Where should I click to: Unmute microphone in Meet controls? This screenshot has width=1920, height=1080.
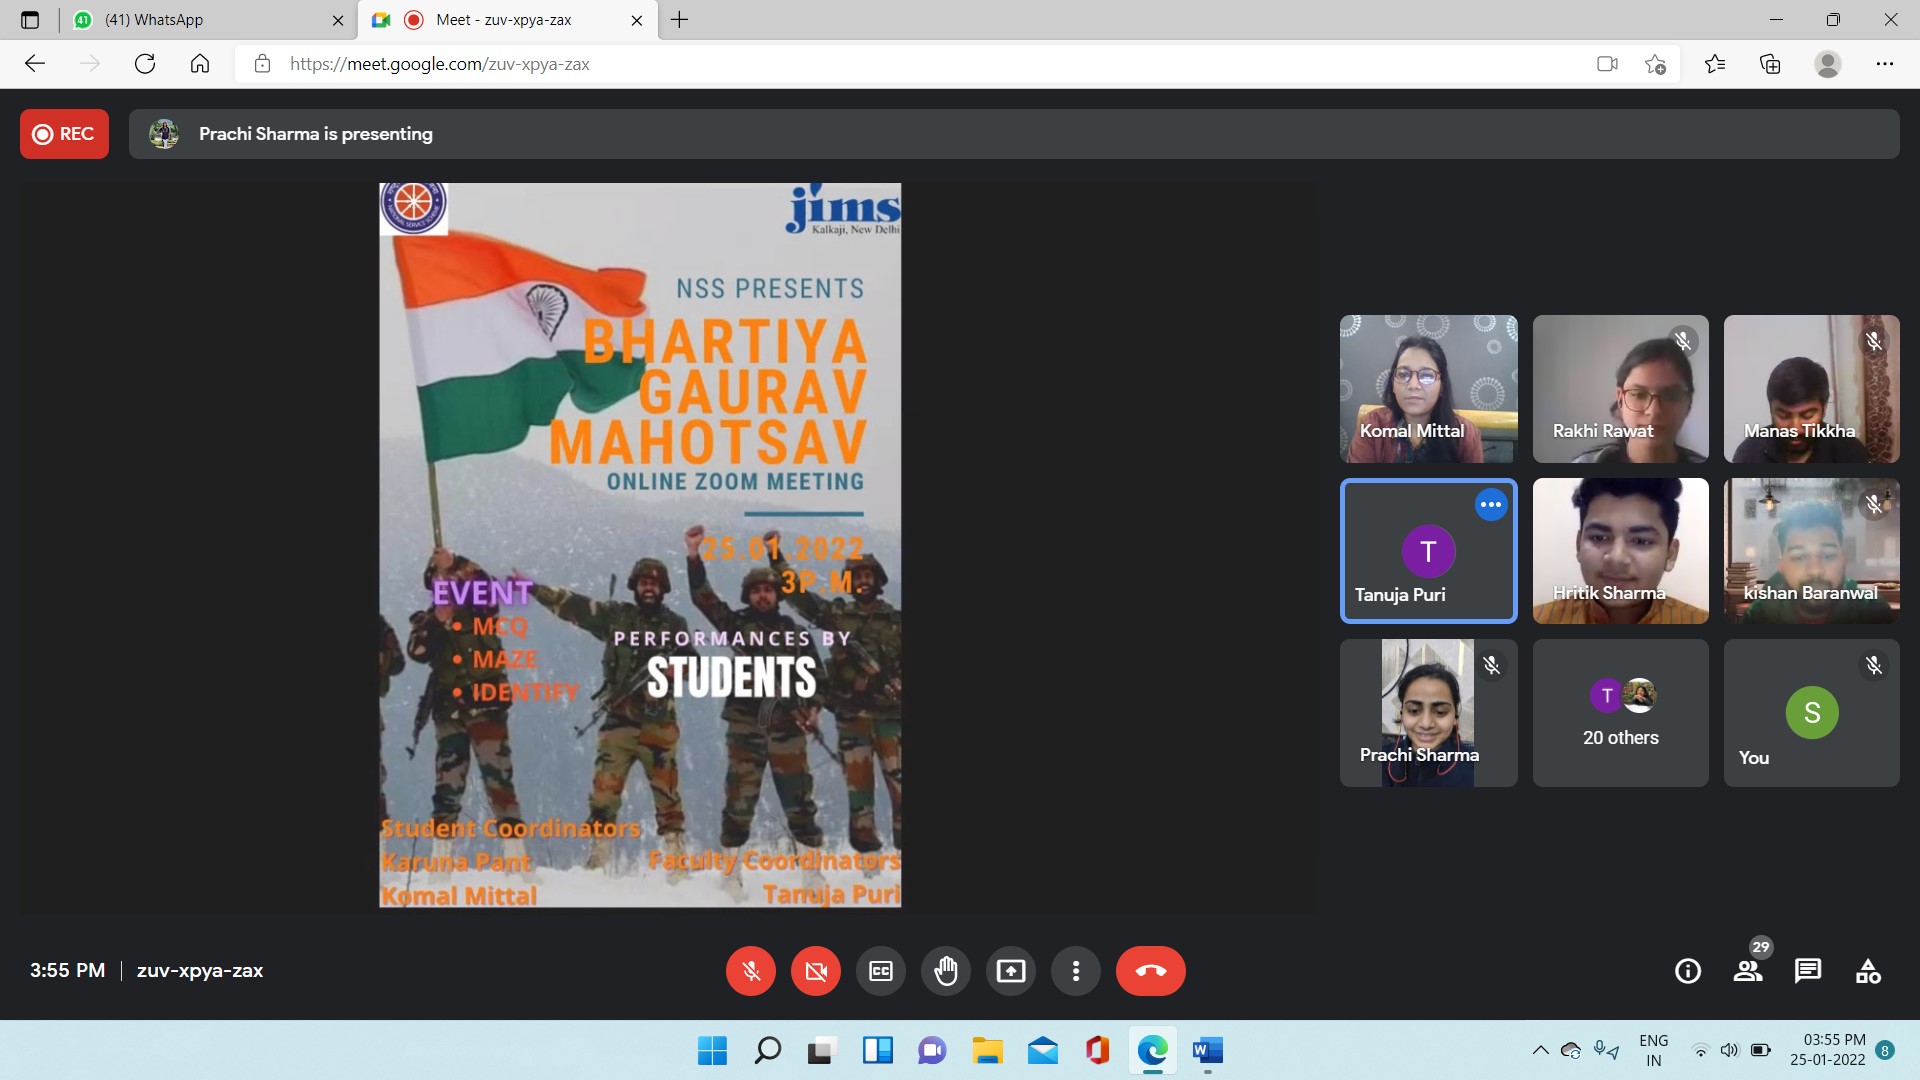pos(751,971)
